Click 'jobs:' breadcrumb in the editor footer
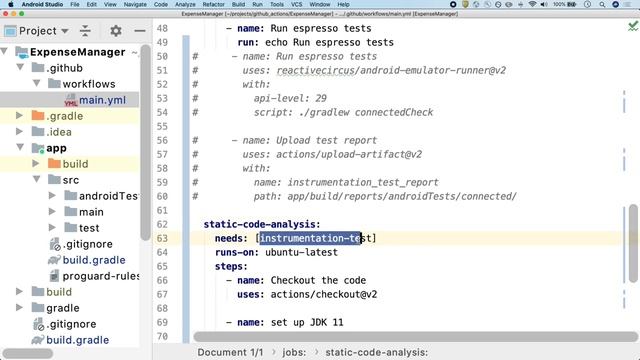 [x=294, y=352]
